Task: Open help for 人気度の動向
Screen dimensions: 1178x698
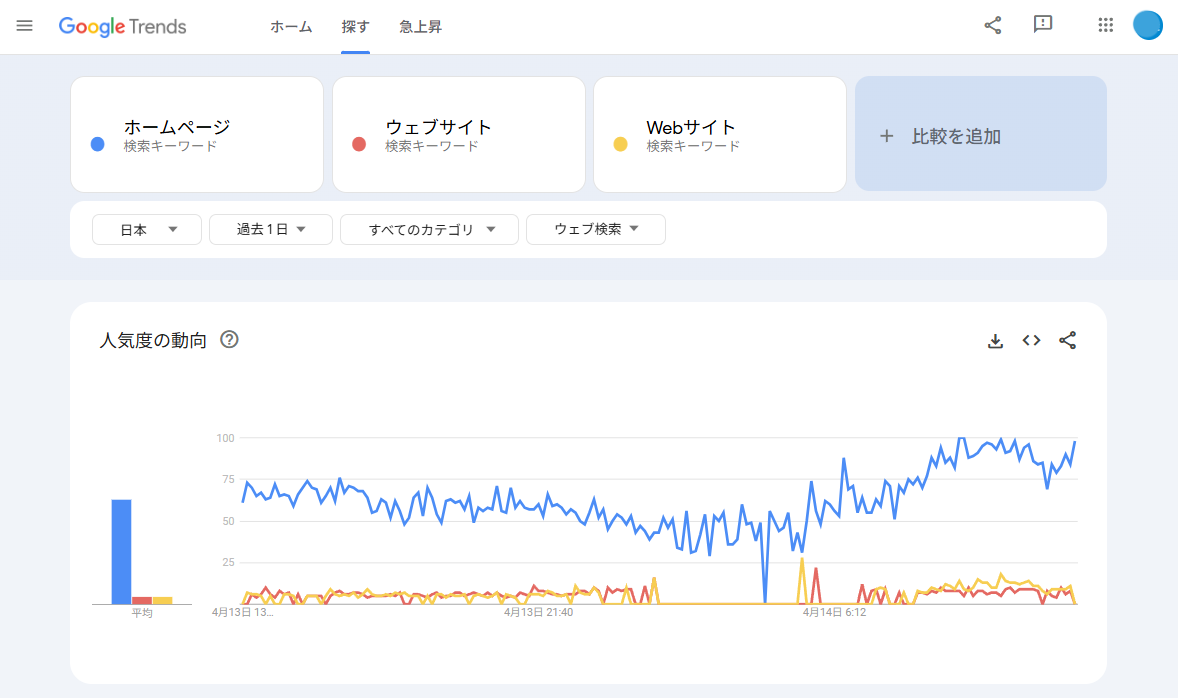Action: pyautogui.click(x=229, y=340)
